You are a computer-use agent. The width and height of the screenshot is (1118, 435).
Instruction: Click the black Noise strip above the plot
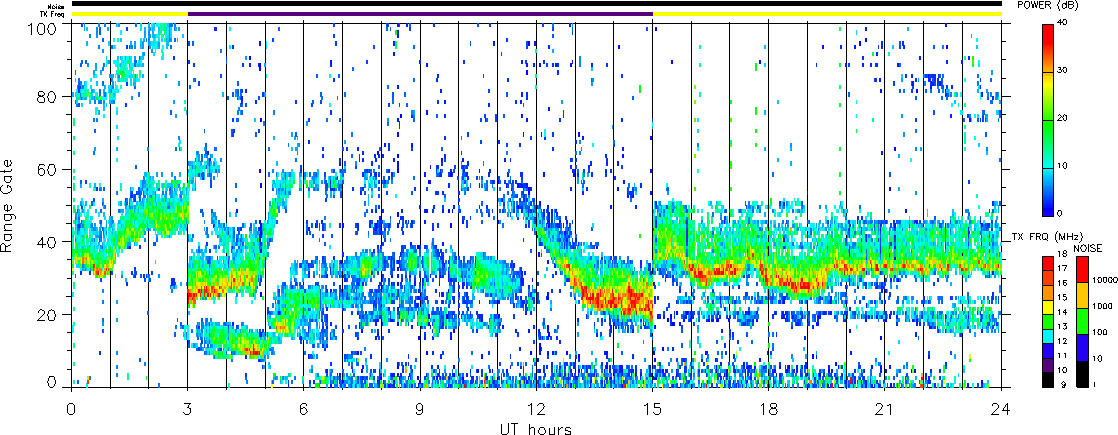[536, 4]
